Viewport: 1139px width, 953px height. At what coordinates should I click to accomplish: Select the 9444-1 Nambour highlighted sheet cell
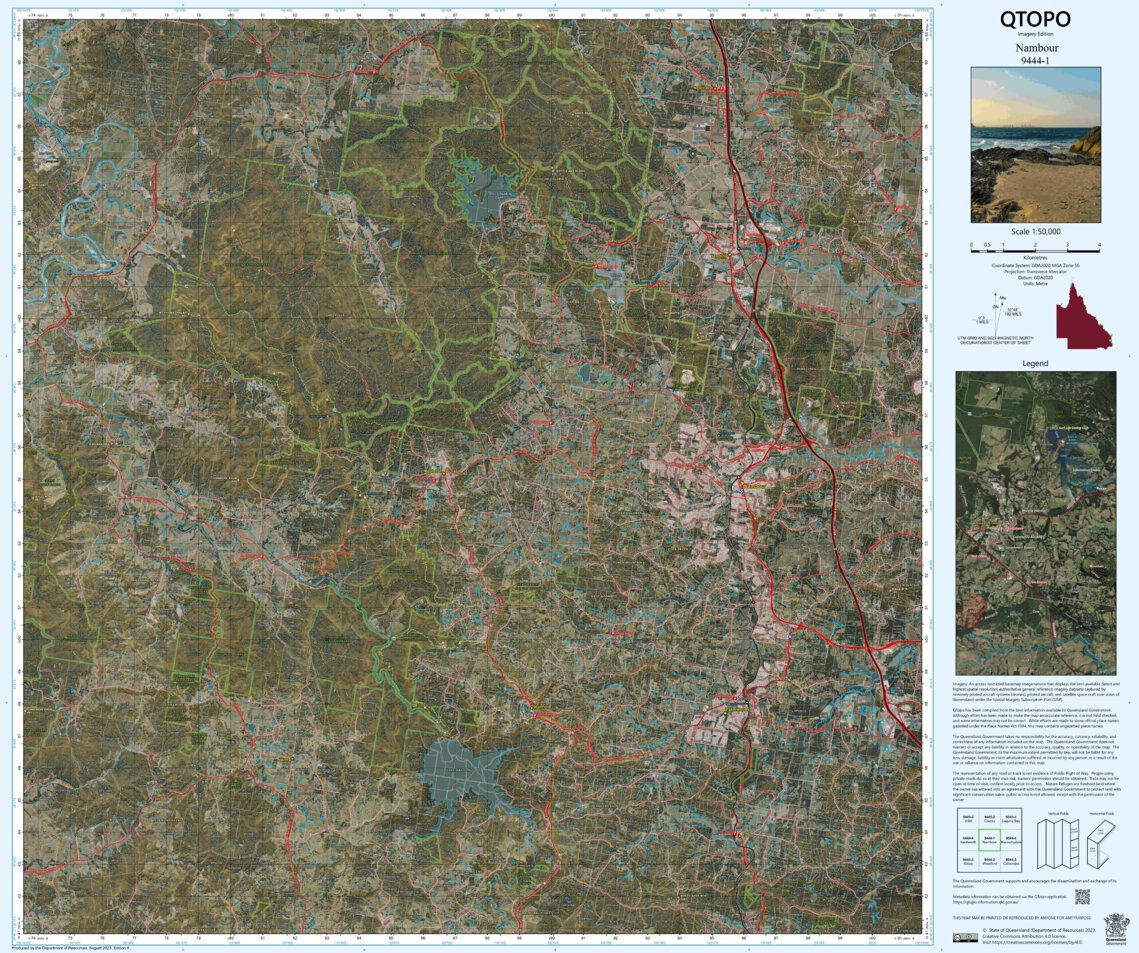pos(990,840)
